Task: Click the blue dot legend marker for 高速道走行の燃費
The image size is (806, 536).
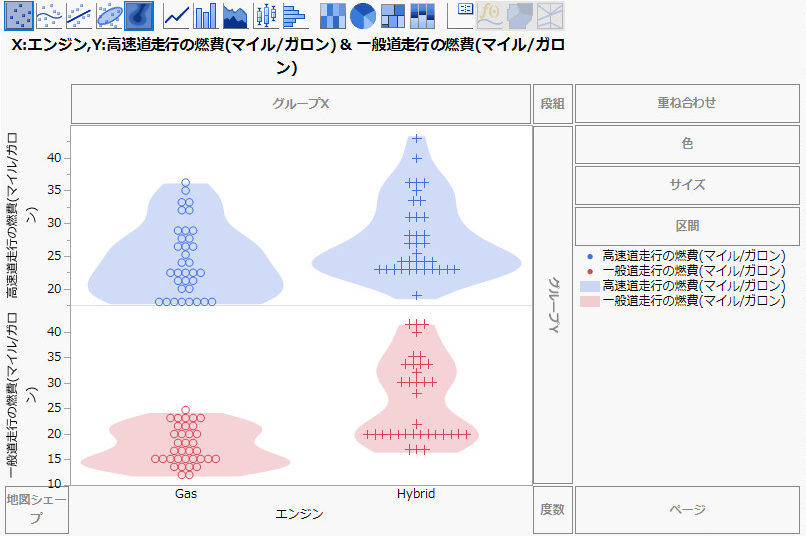Action: click(590, 256)
